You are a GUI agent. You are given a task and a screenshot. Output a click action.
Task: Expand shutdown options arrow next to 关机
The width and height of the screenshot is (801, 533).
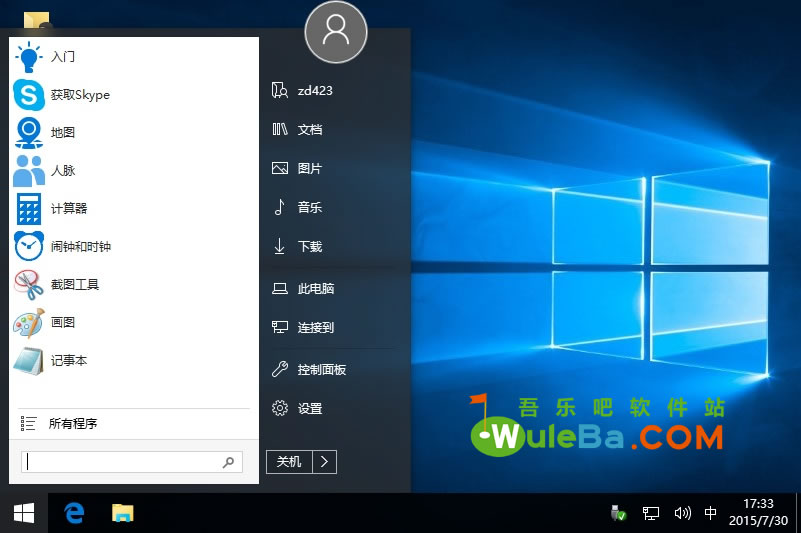tap(325, 461)
